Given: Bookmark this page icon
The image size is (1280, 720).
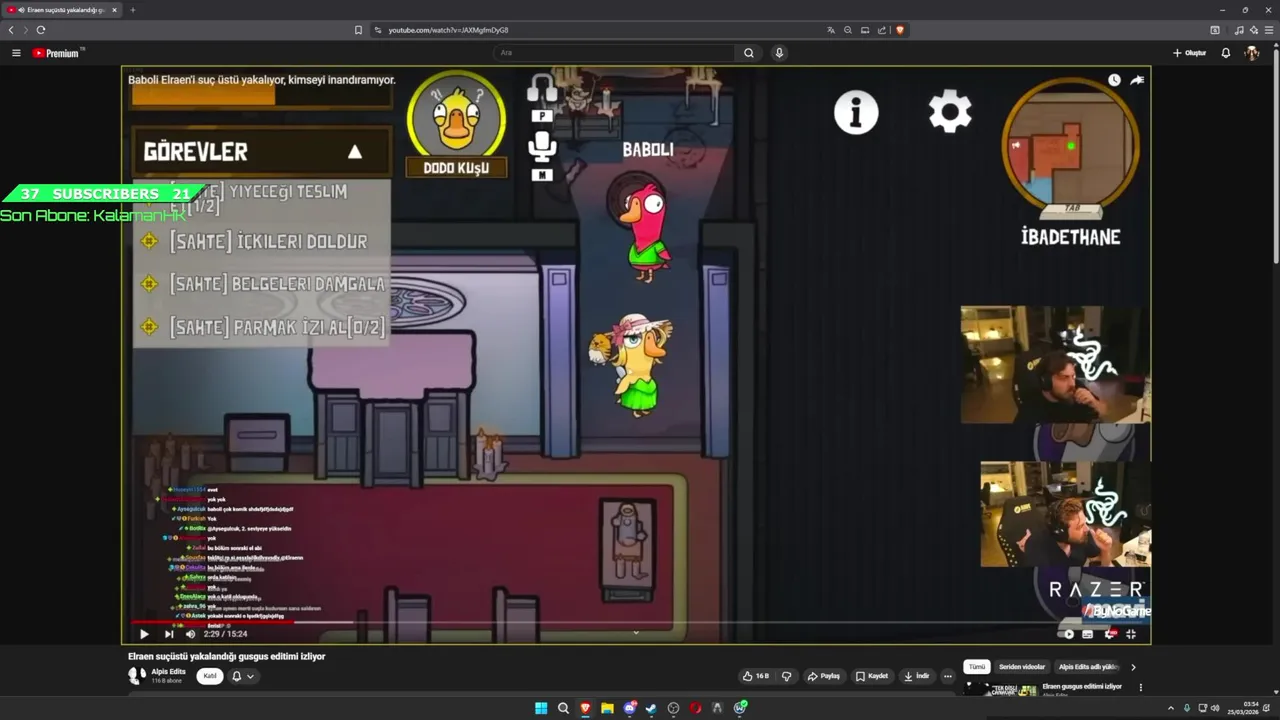Looking at the screenshot, I should tap(358, 30).
